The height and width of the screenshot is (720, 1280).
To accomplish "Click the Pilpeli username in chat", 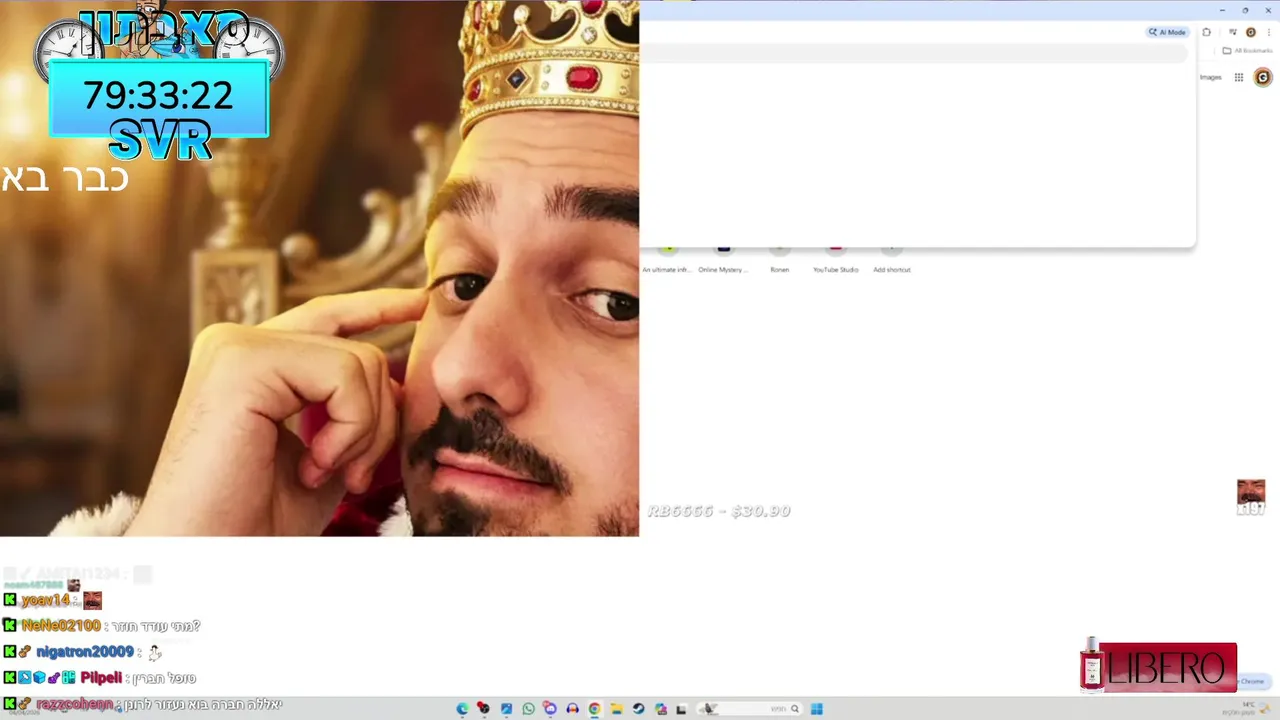I will (102, 678).
